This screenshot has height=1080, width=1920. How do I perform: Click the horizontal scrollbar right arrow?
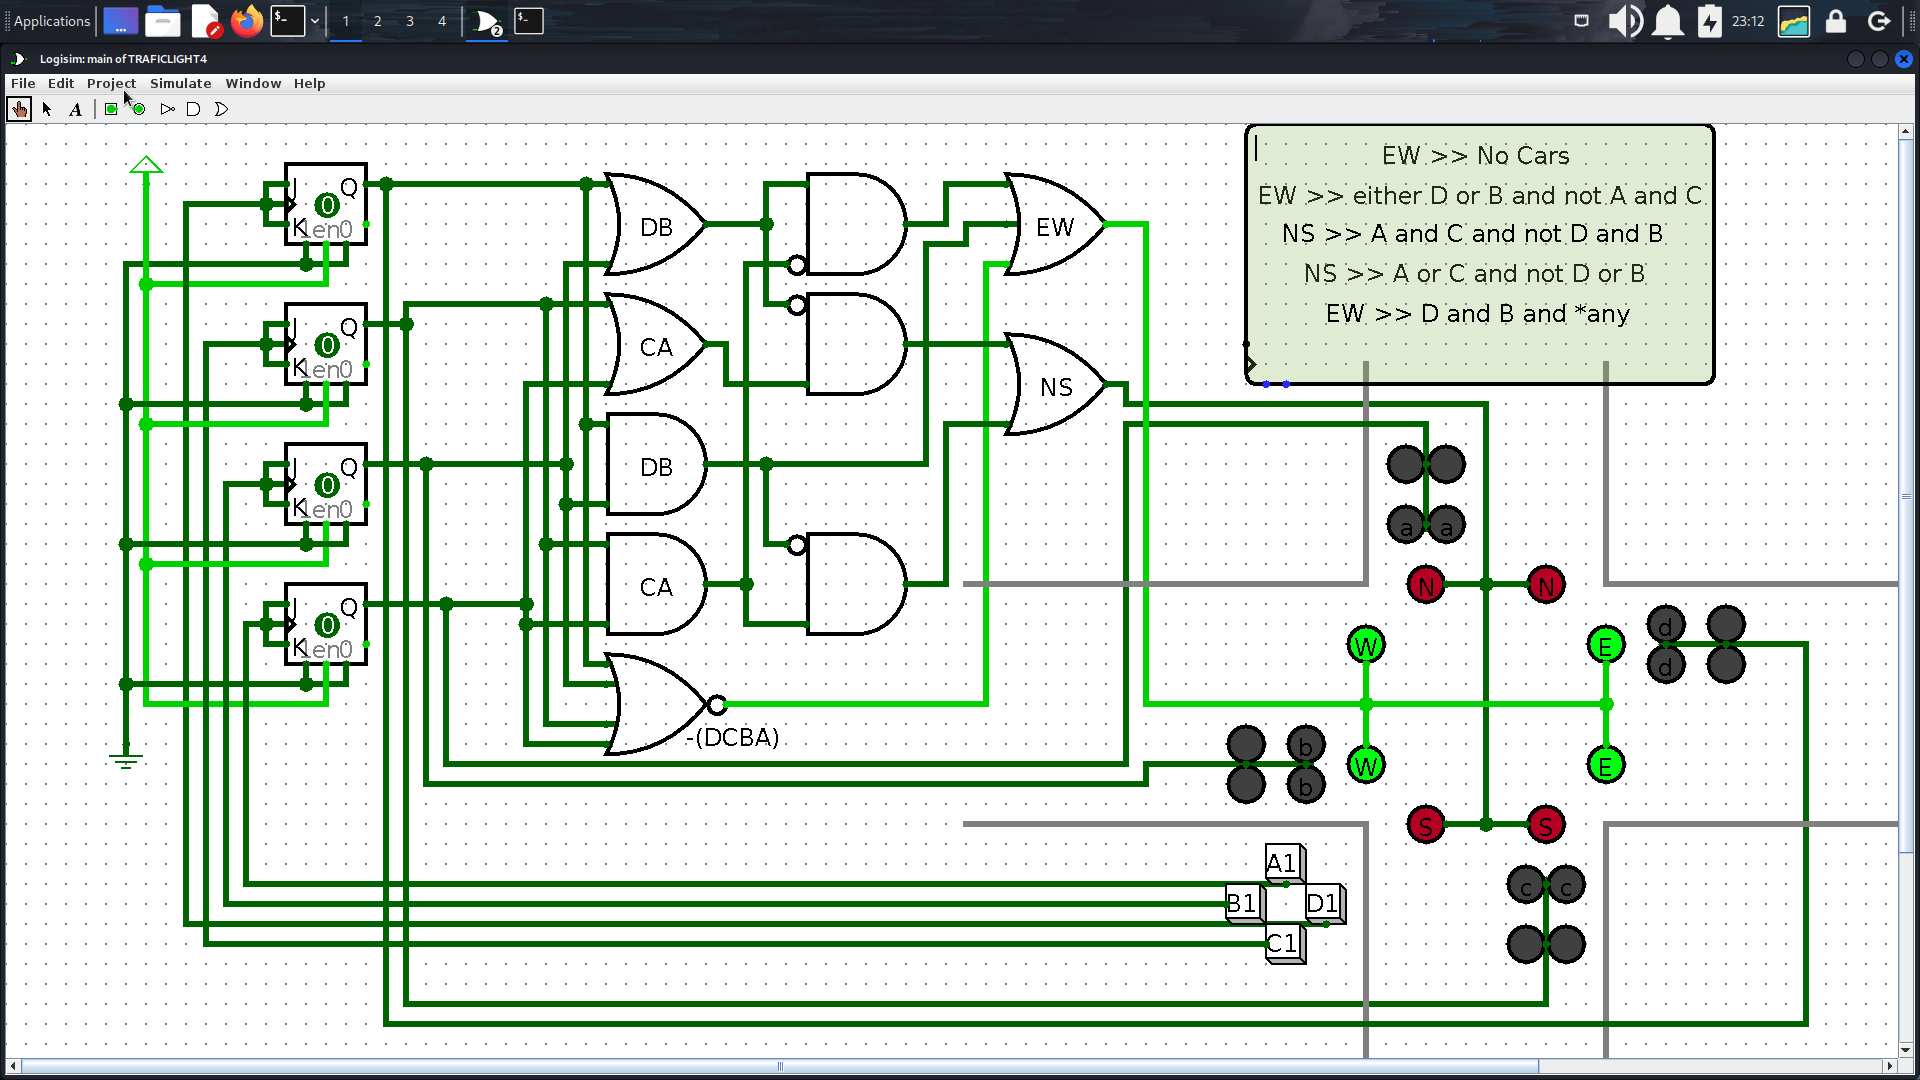[x=1890, y=1066]
